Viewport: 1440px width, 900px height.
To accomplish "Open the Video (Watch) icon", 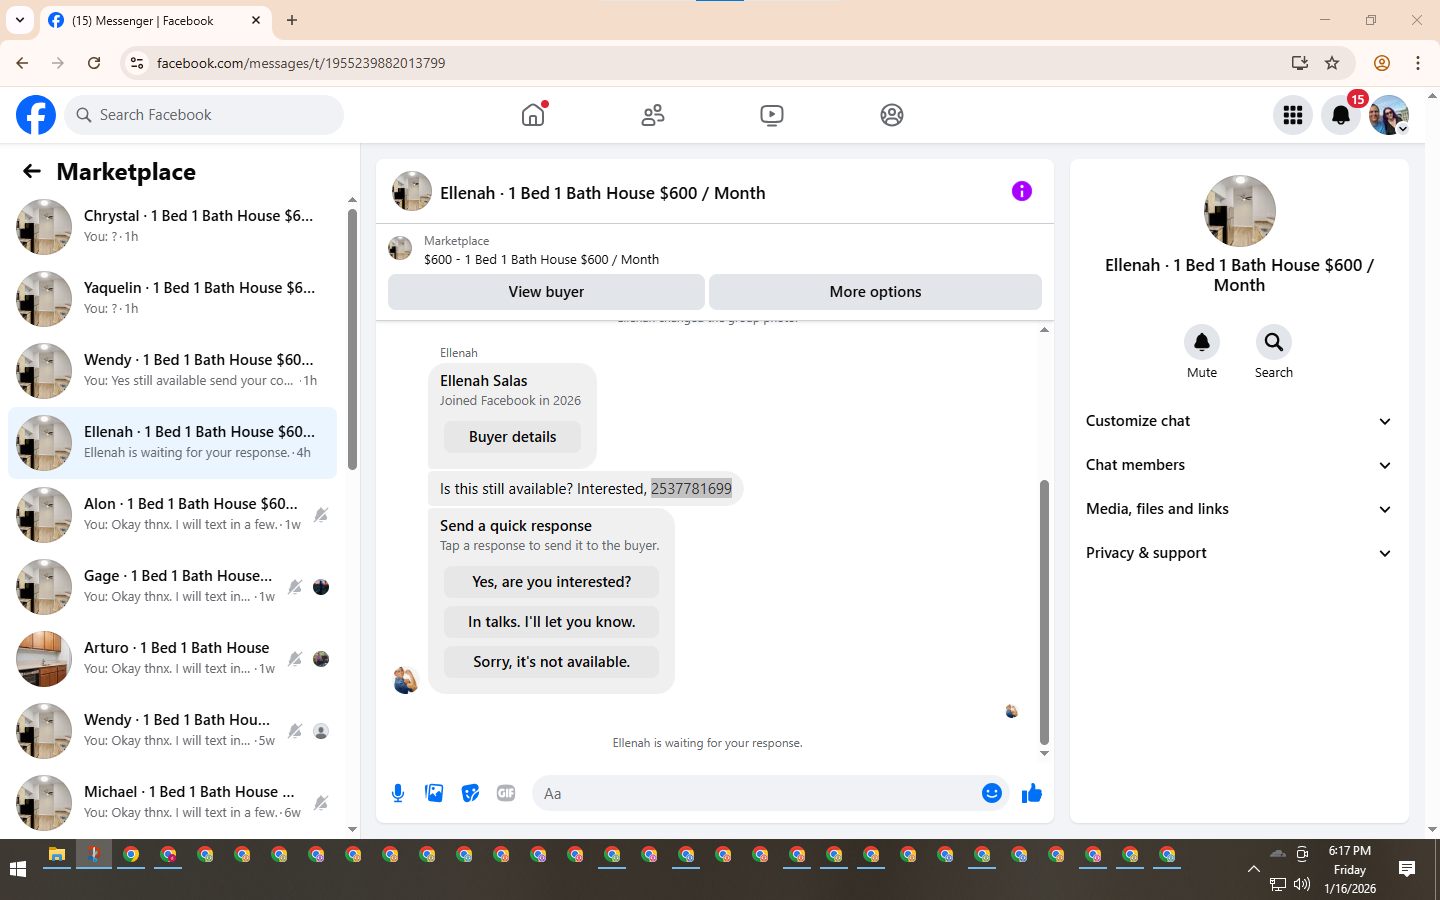I will [x=772, y=115].
